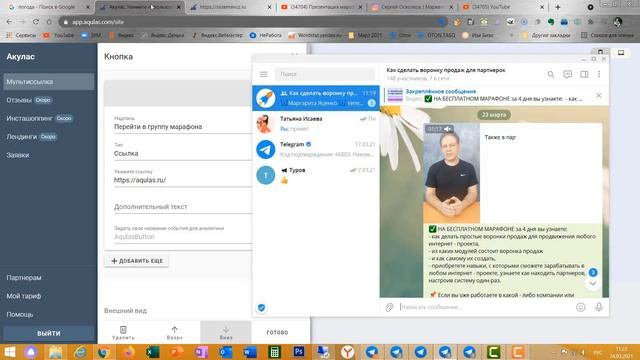Switch to the Презентация марк... YouTube tab
640x360 pixels.
tap(322, 7)
